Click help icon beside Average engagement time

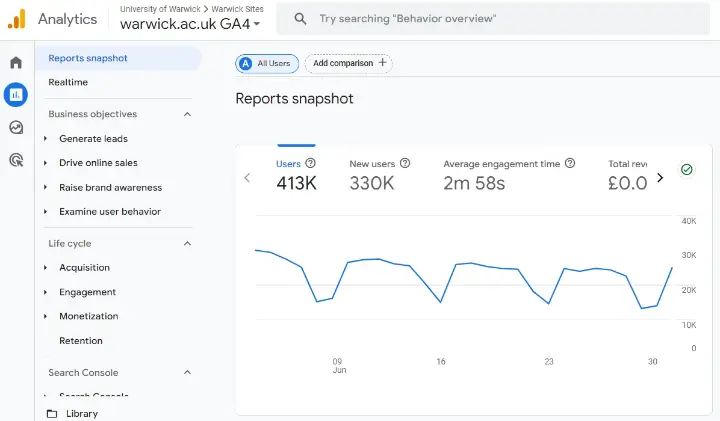[570, 163]
